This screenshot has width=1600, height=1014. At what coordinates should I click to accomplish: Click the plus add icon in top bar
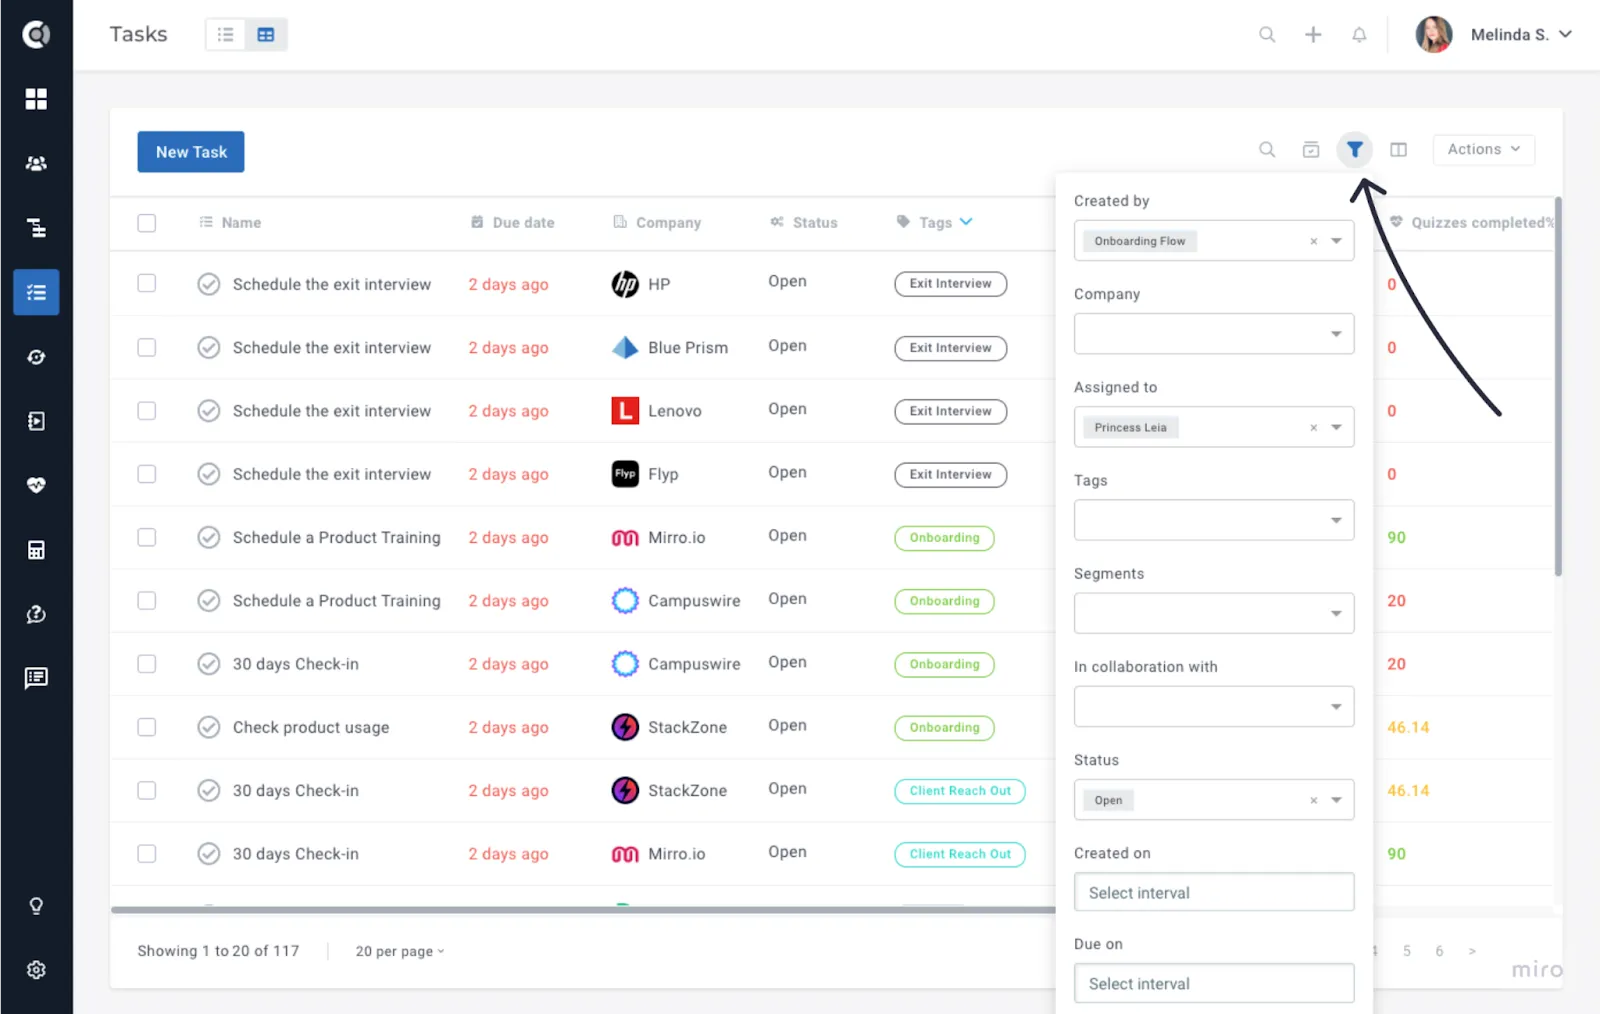(x=1313, y=35)
